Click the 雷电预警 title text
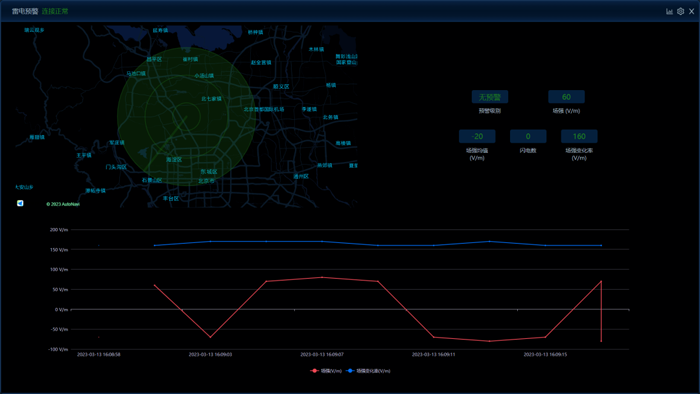This screenshot has width=700, height=394. [x=25, y=11]
